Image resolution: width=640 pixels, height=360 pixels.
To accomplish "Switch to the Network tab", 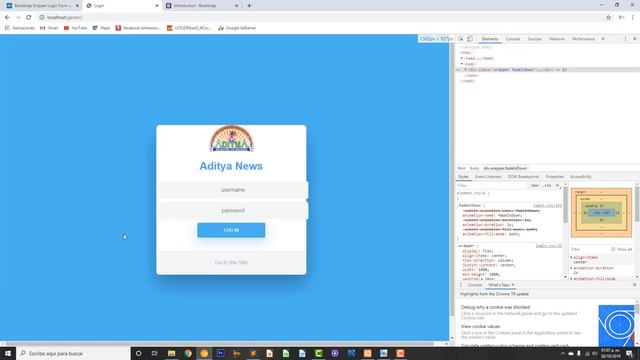I will coord(556,39).
